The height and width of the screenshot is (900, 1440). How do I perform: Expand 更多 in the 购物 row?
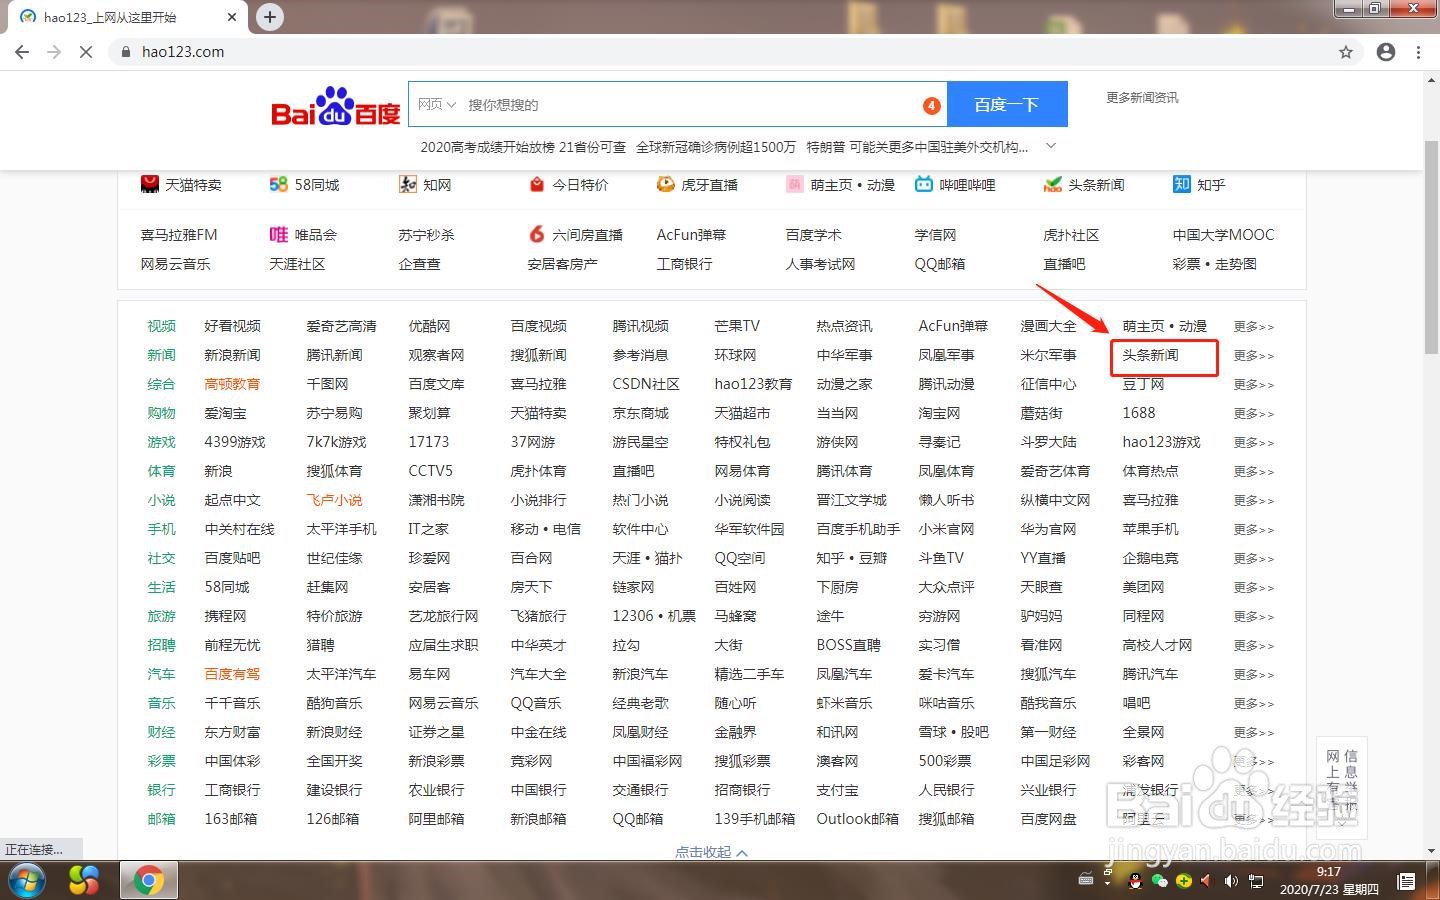point(1253,413)
